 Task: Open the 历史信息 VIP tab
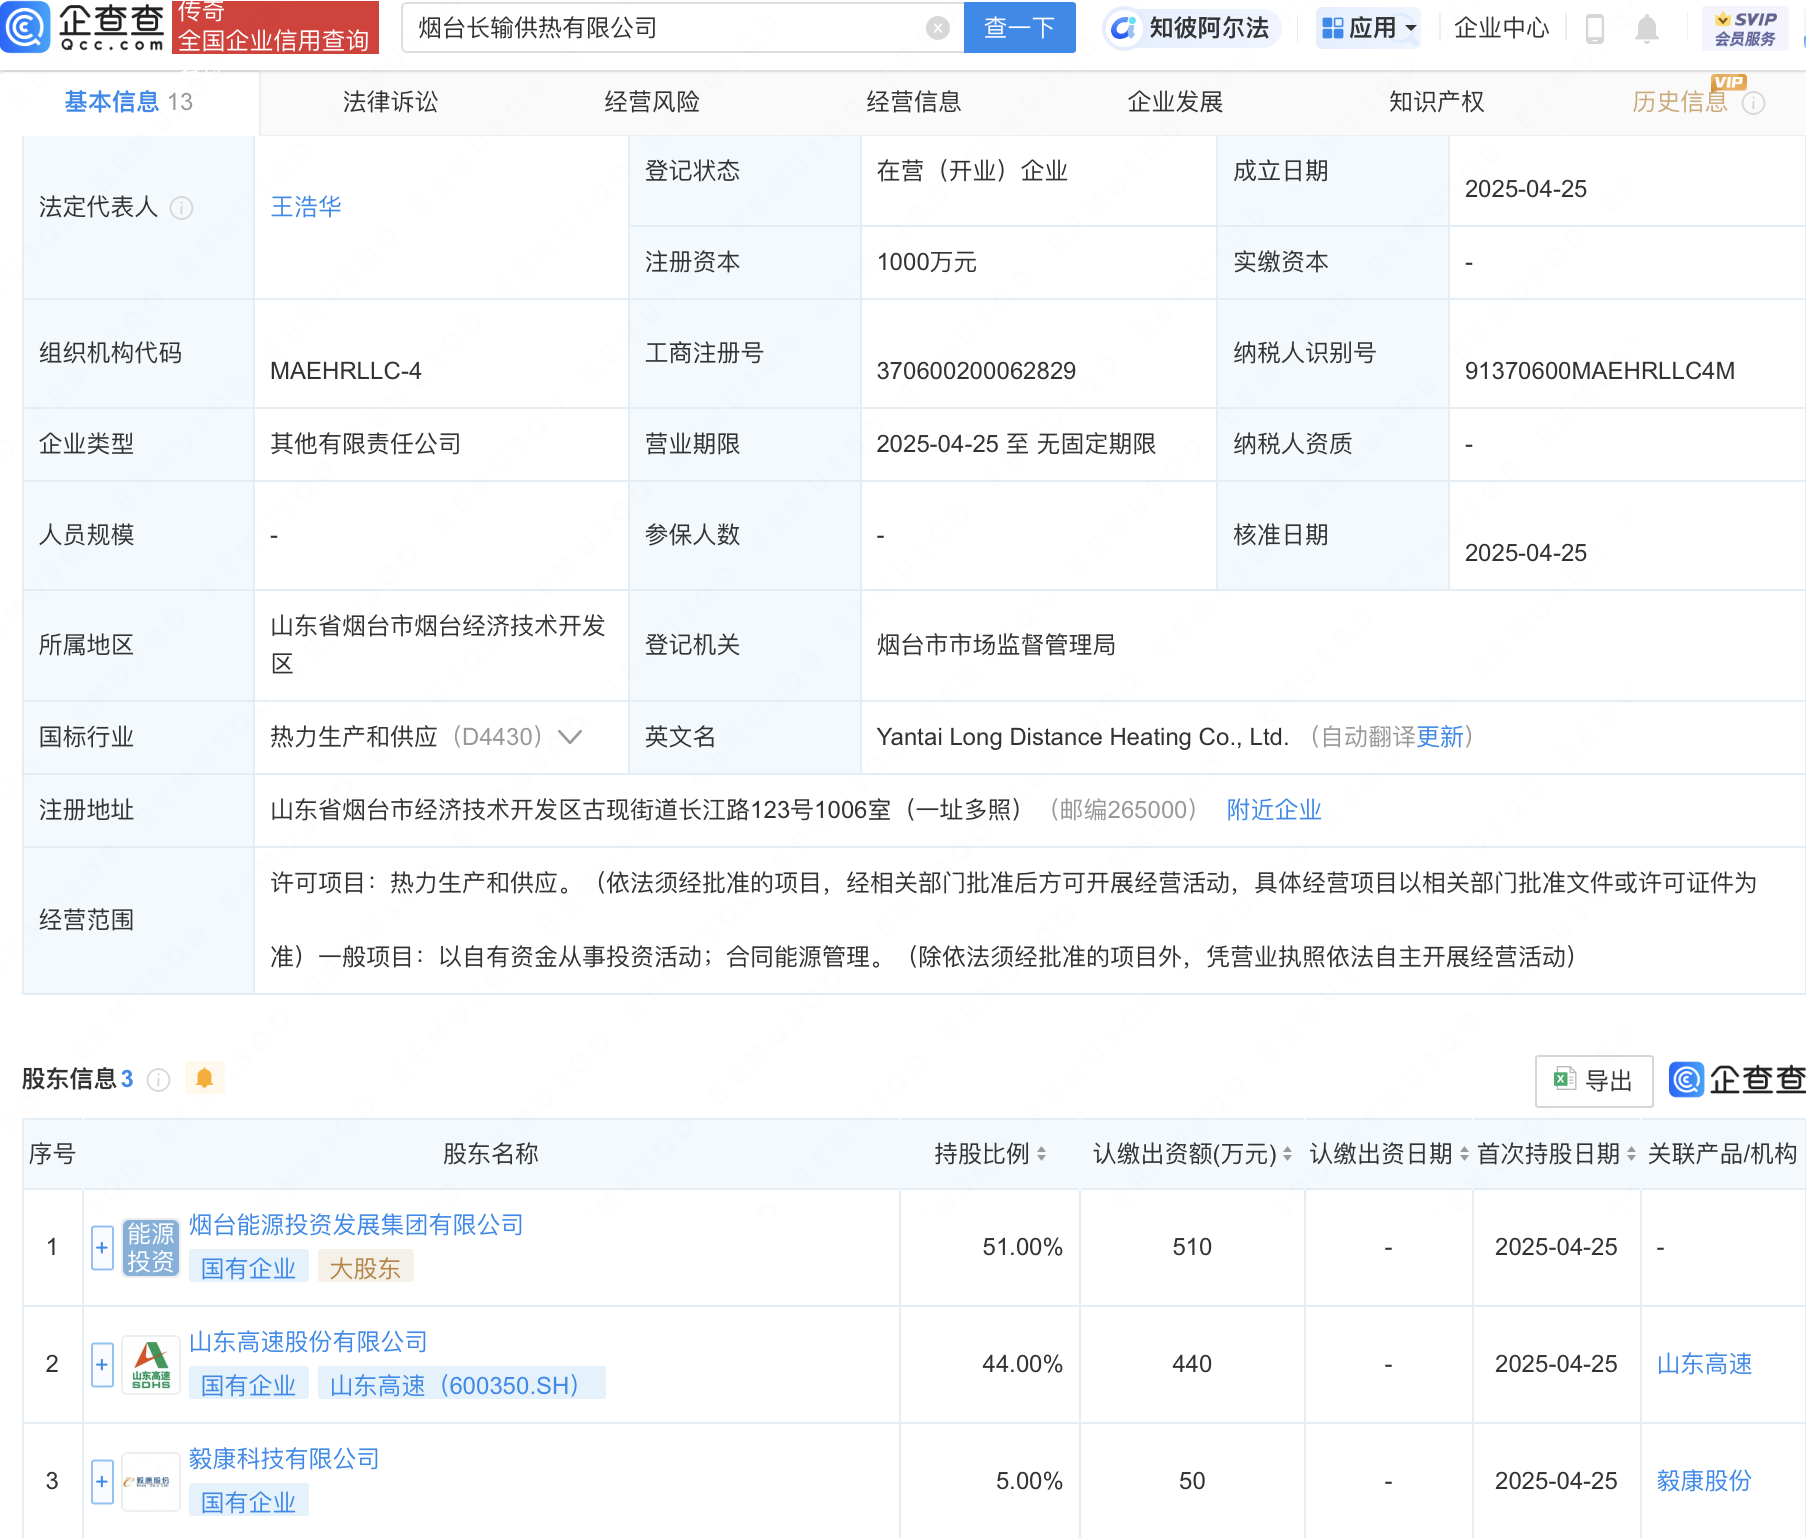click(x=1680, y=102)
